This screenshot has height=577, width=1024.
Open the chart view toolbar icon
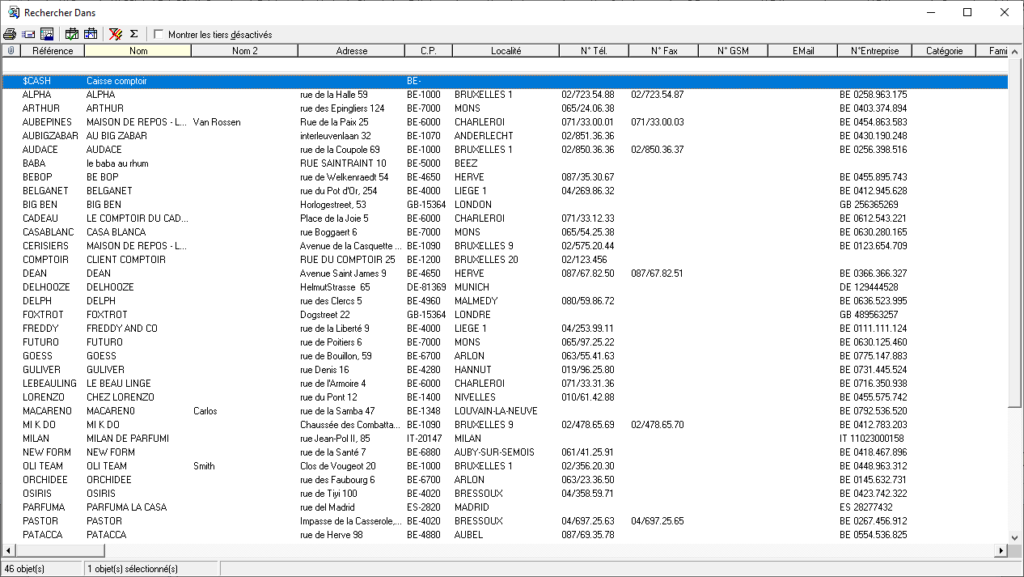[46, 34]
